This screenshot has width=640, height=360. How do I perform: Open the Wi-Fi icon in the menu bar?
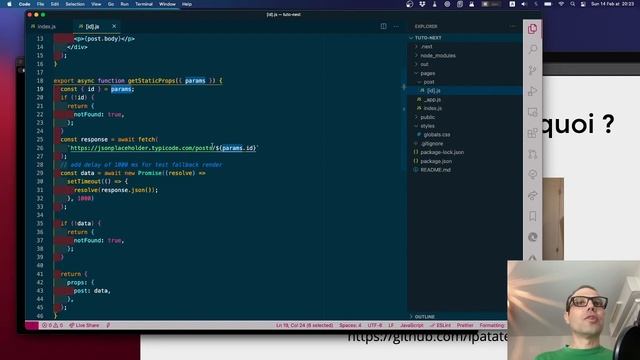[561, 4]
